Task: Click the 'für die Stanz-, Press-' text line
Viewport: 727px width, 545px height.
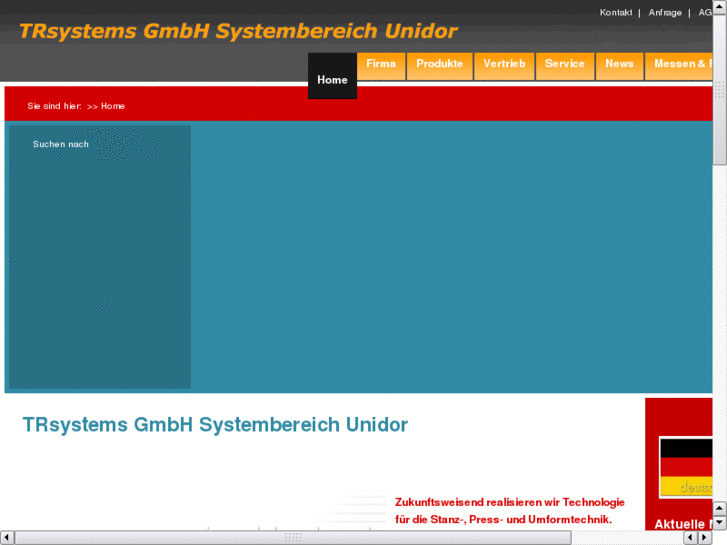Action: pos(504,519)
